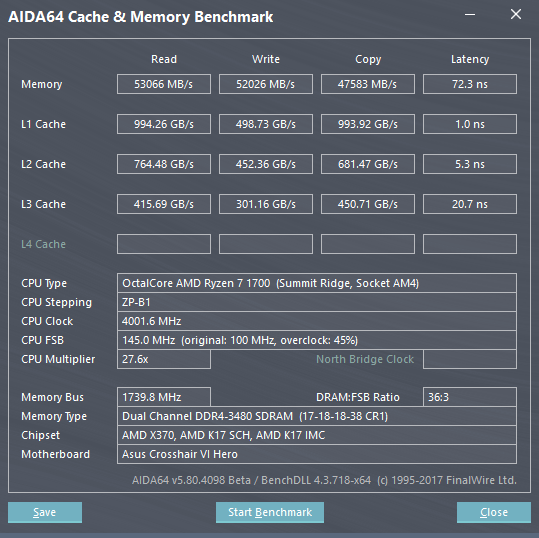
Task: Click the Save button
Action: pyautogui.click(x=45, y=512)
